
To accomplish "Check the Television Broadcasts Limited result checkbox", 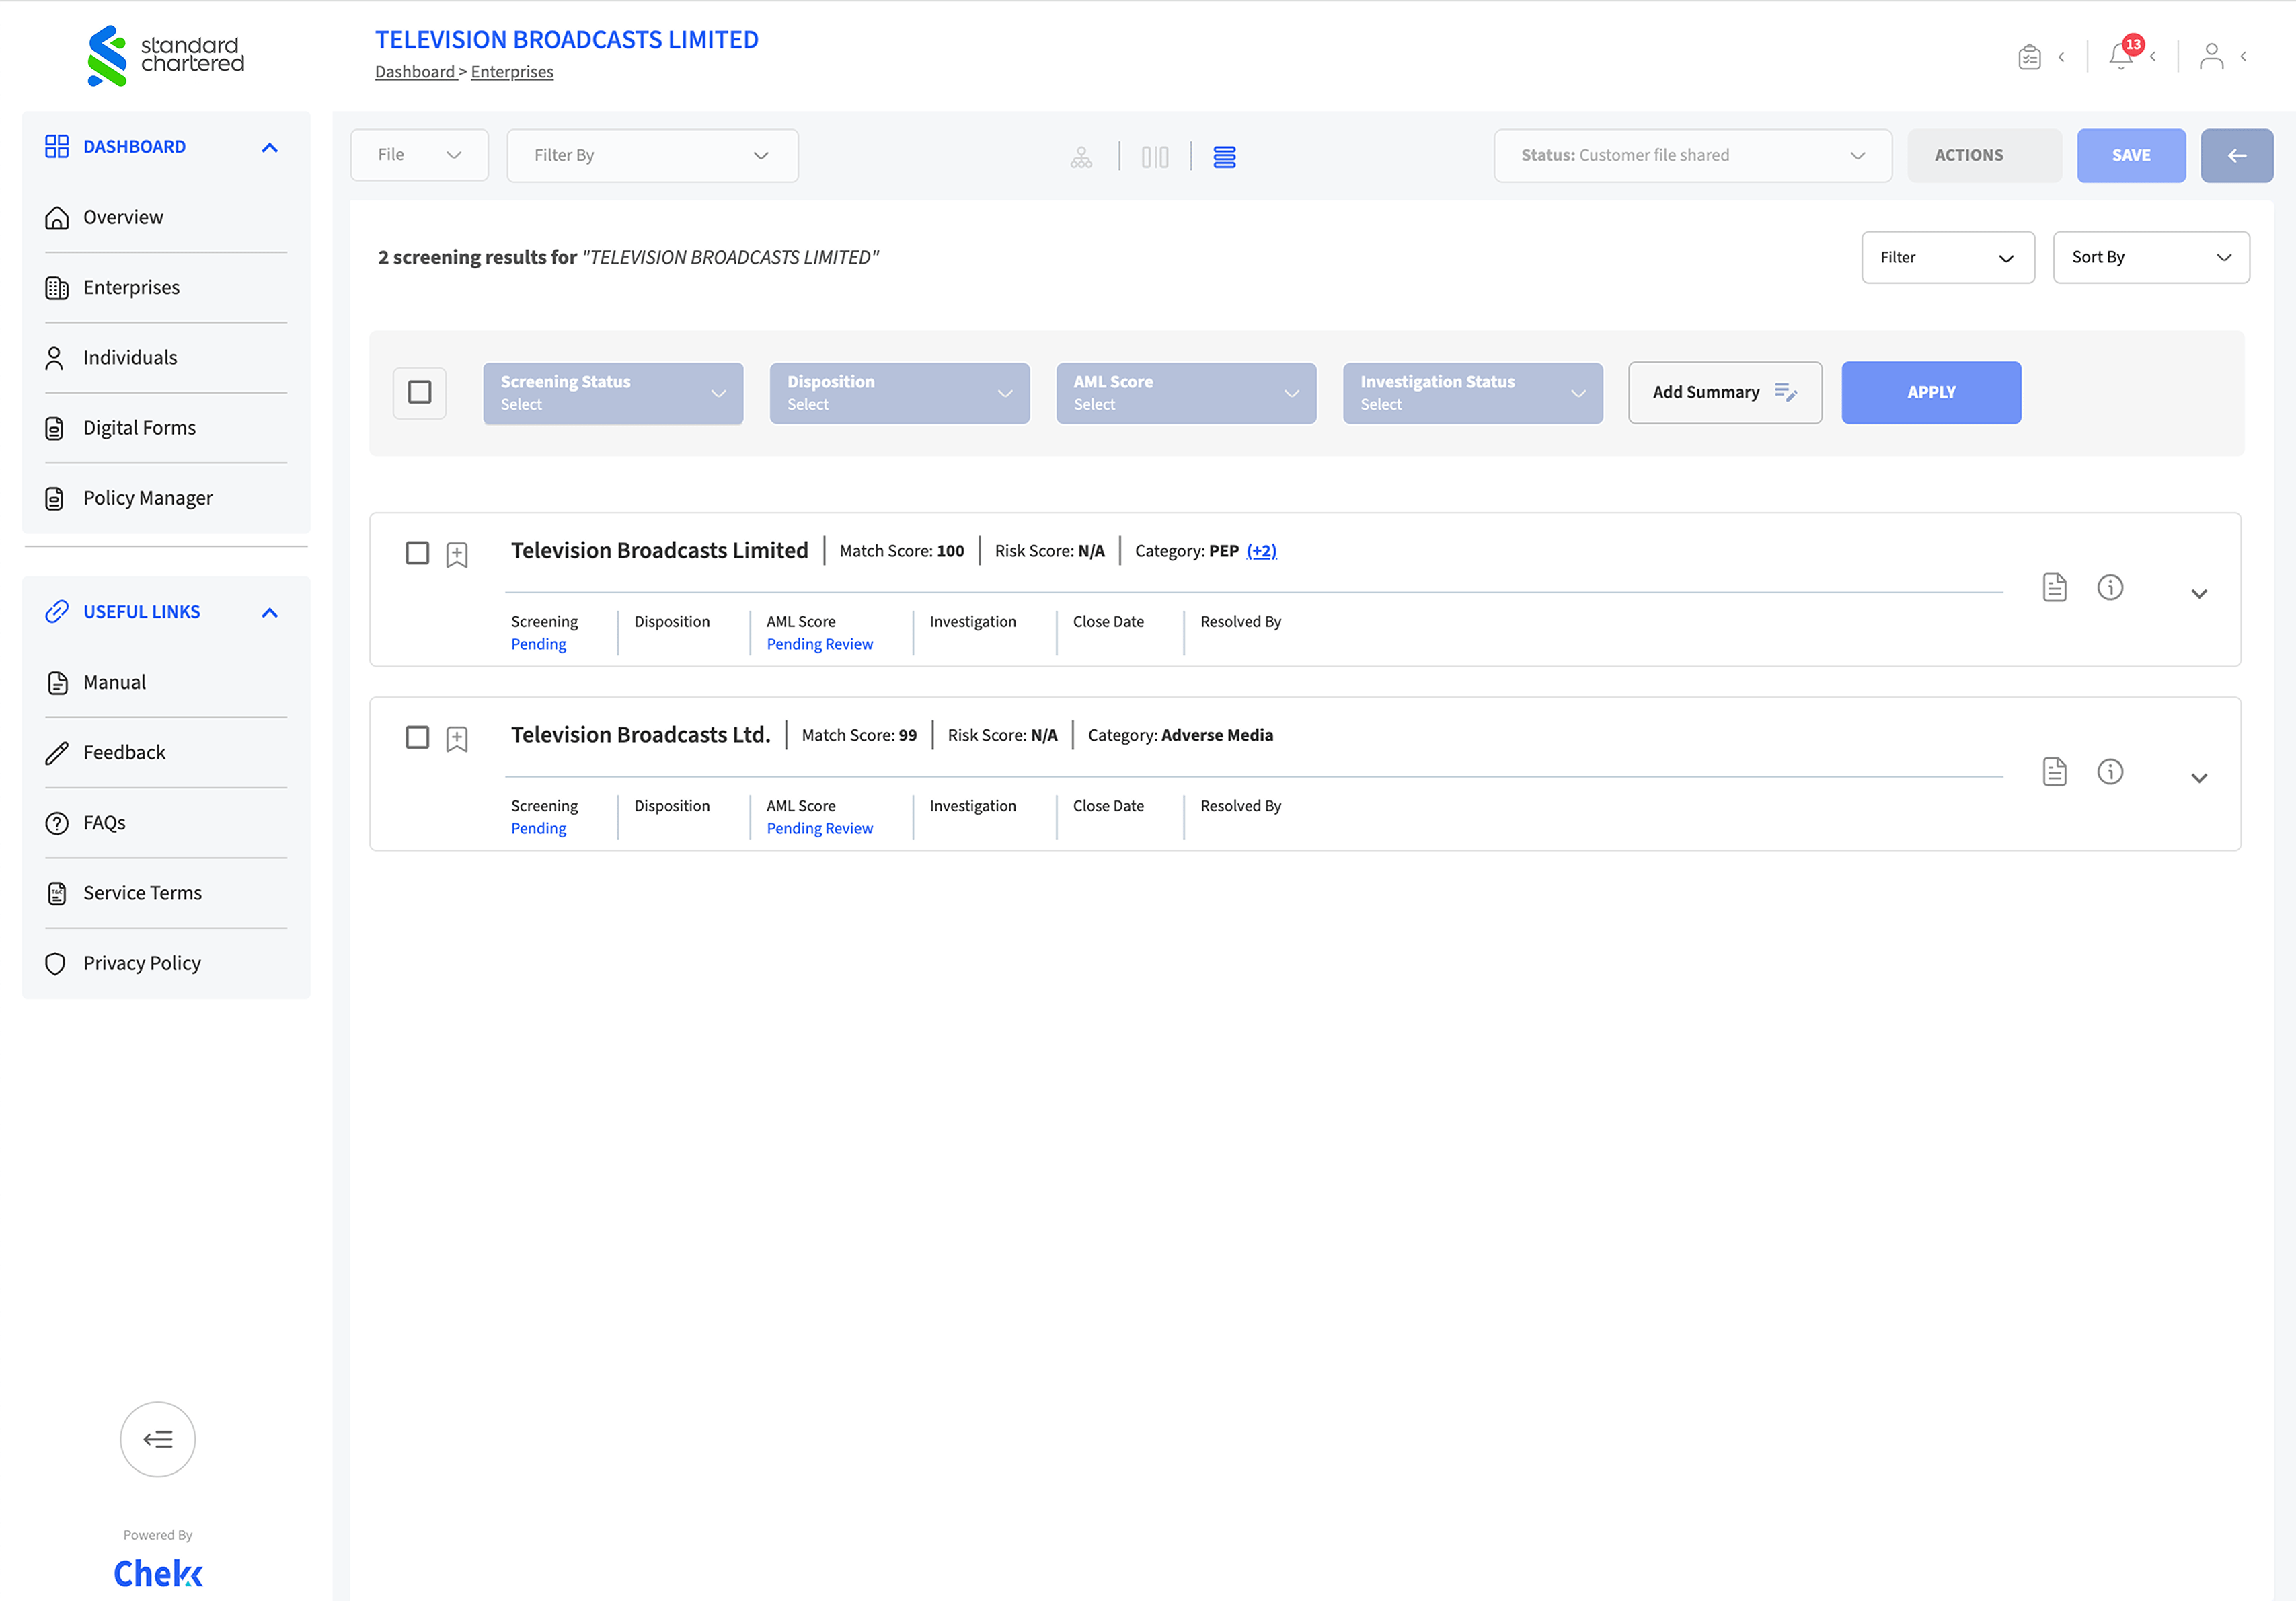I will tap(417, 553).
